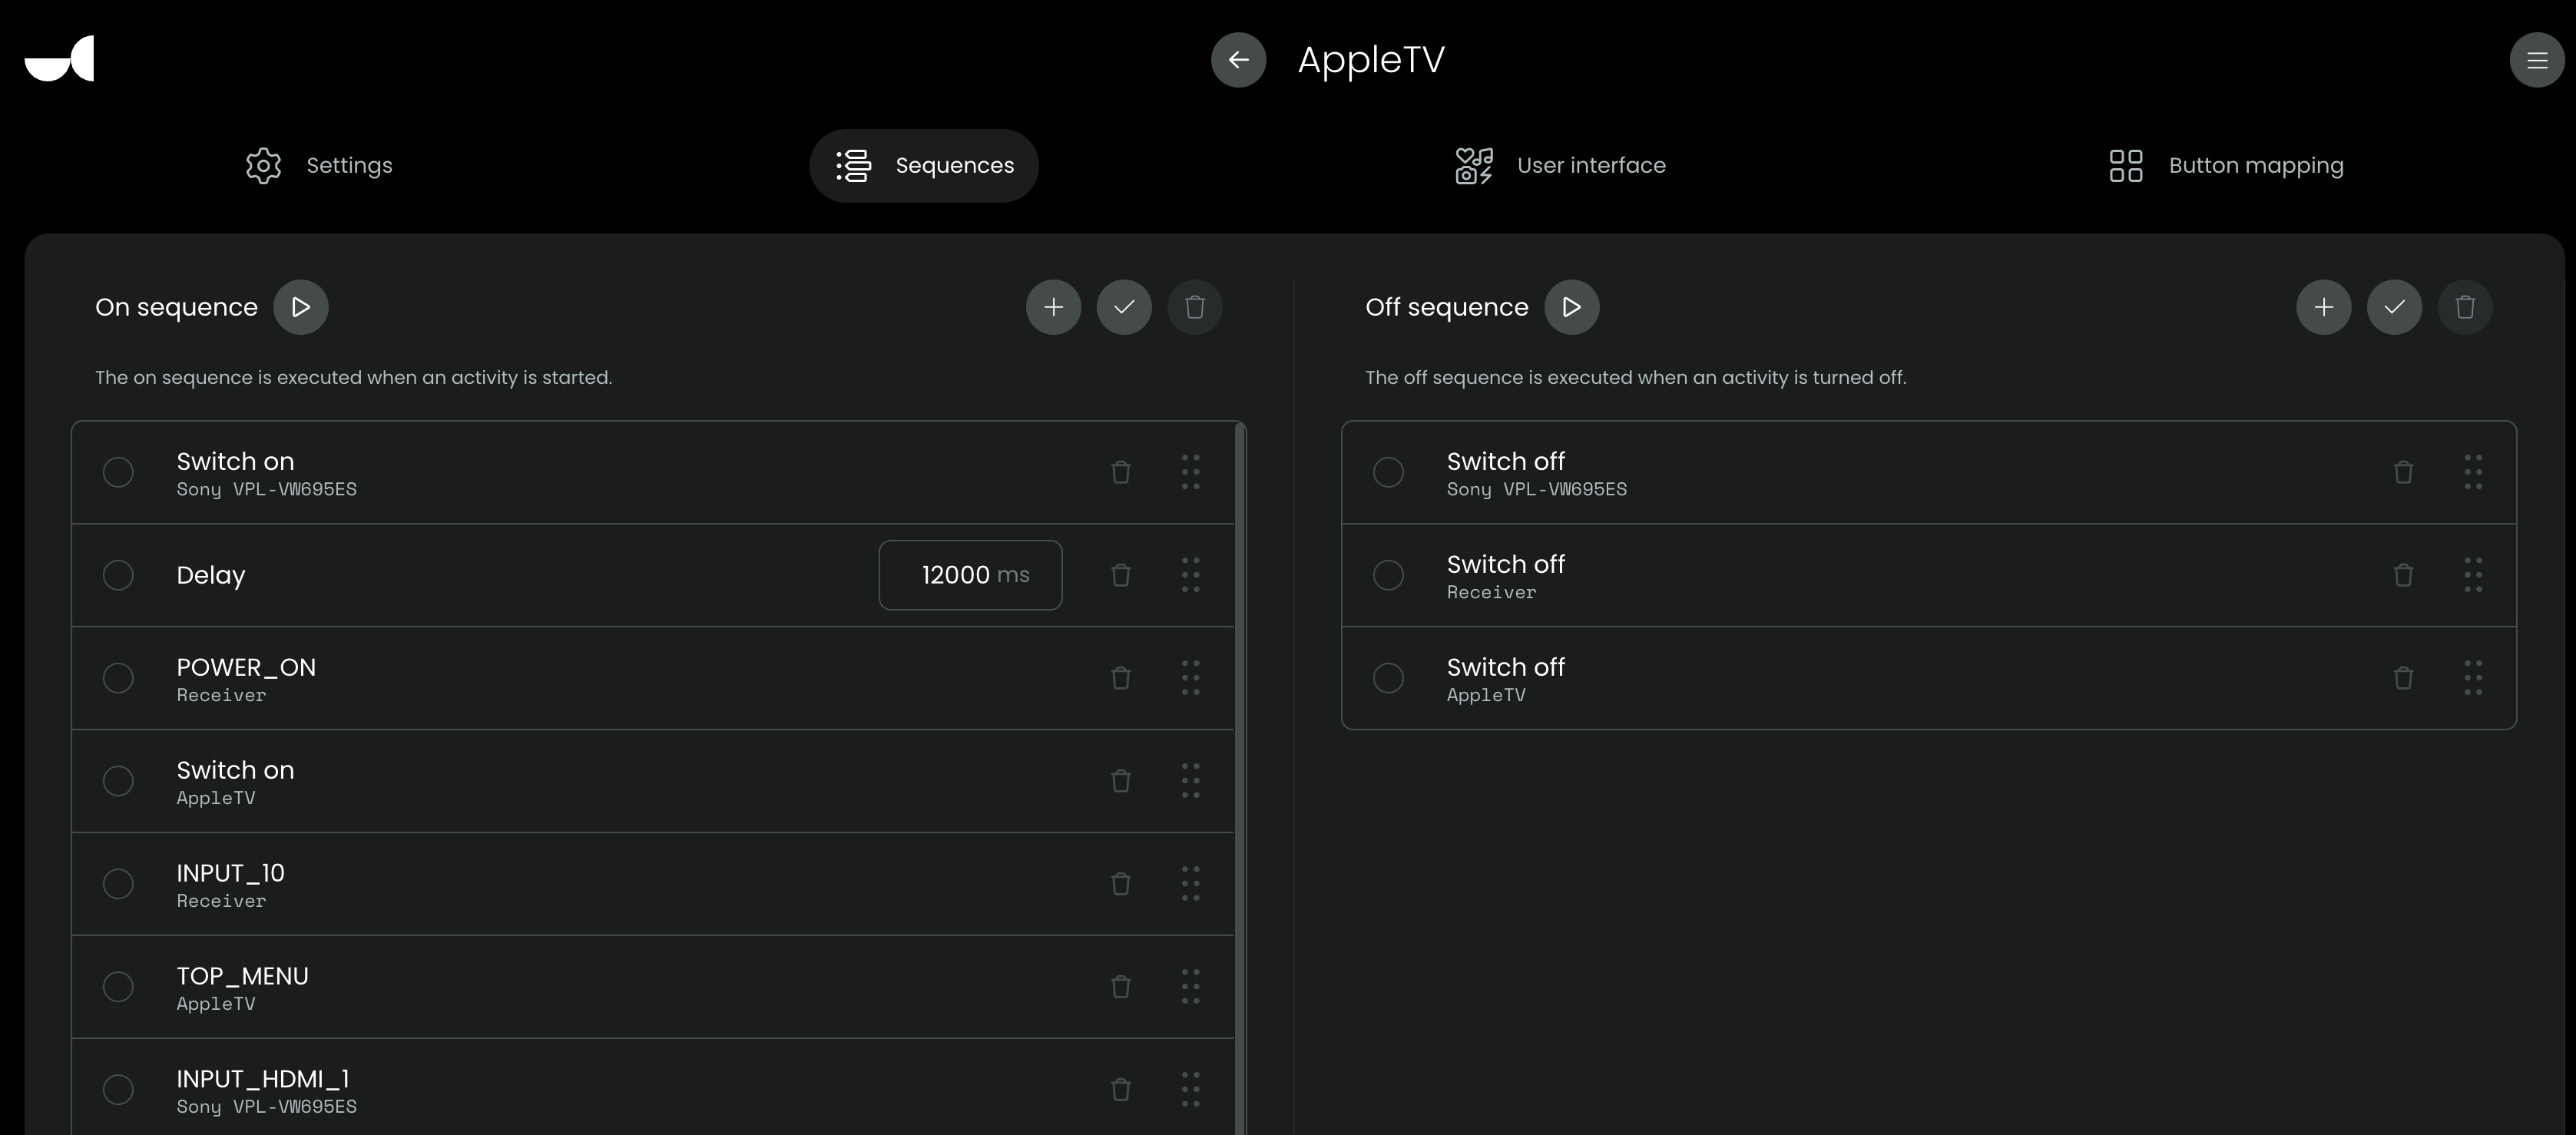Open the Button mapping tab
The height and width of the screenshot is (1135, 2576).
pos(2226,165)
